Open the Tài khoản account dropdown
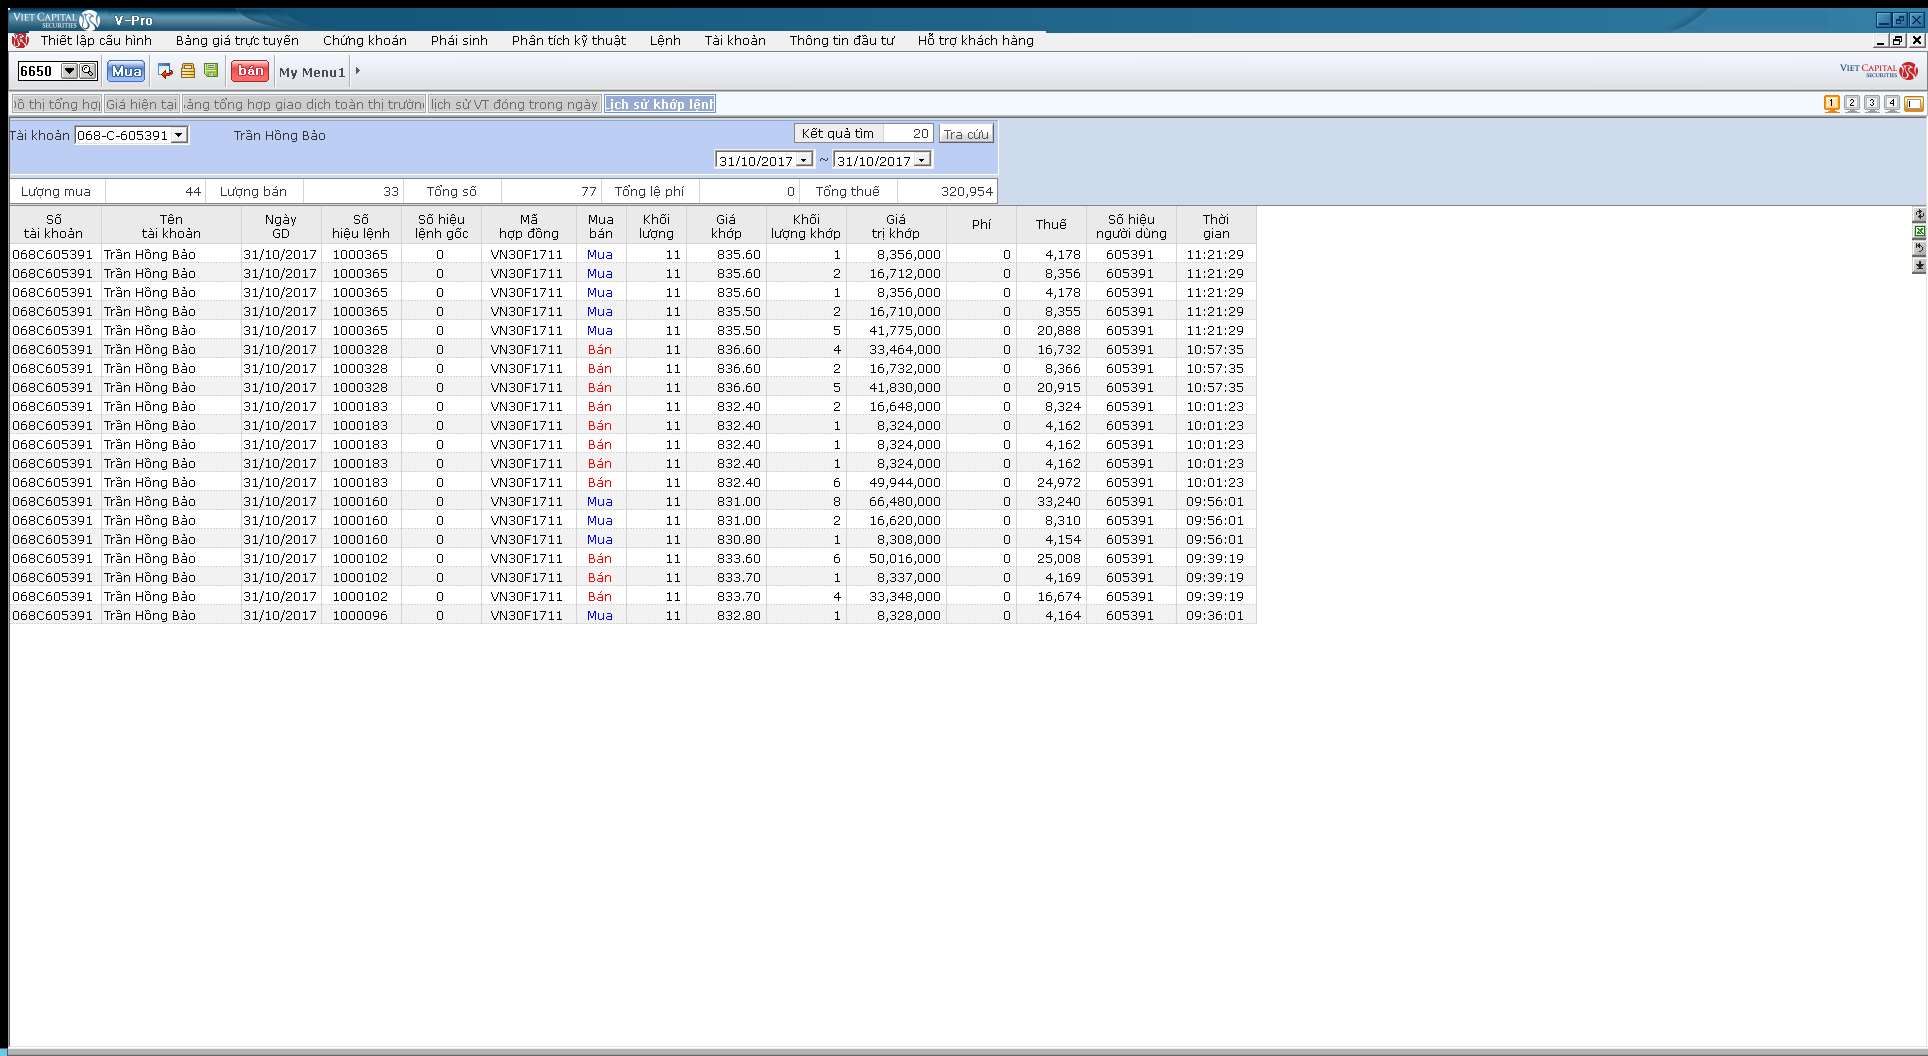Image resolution: width=1928 pixels, height=1056 pixels. [179, 135]
